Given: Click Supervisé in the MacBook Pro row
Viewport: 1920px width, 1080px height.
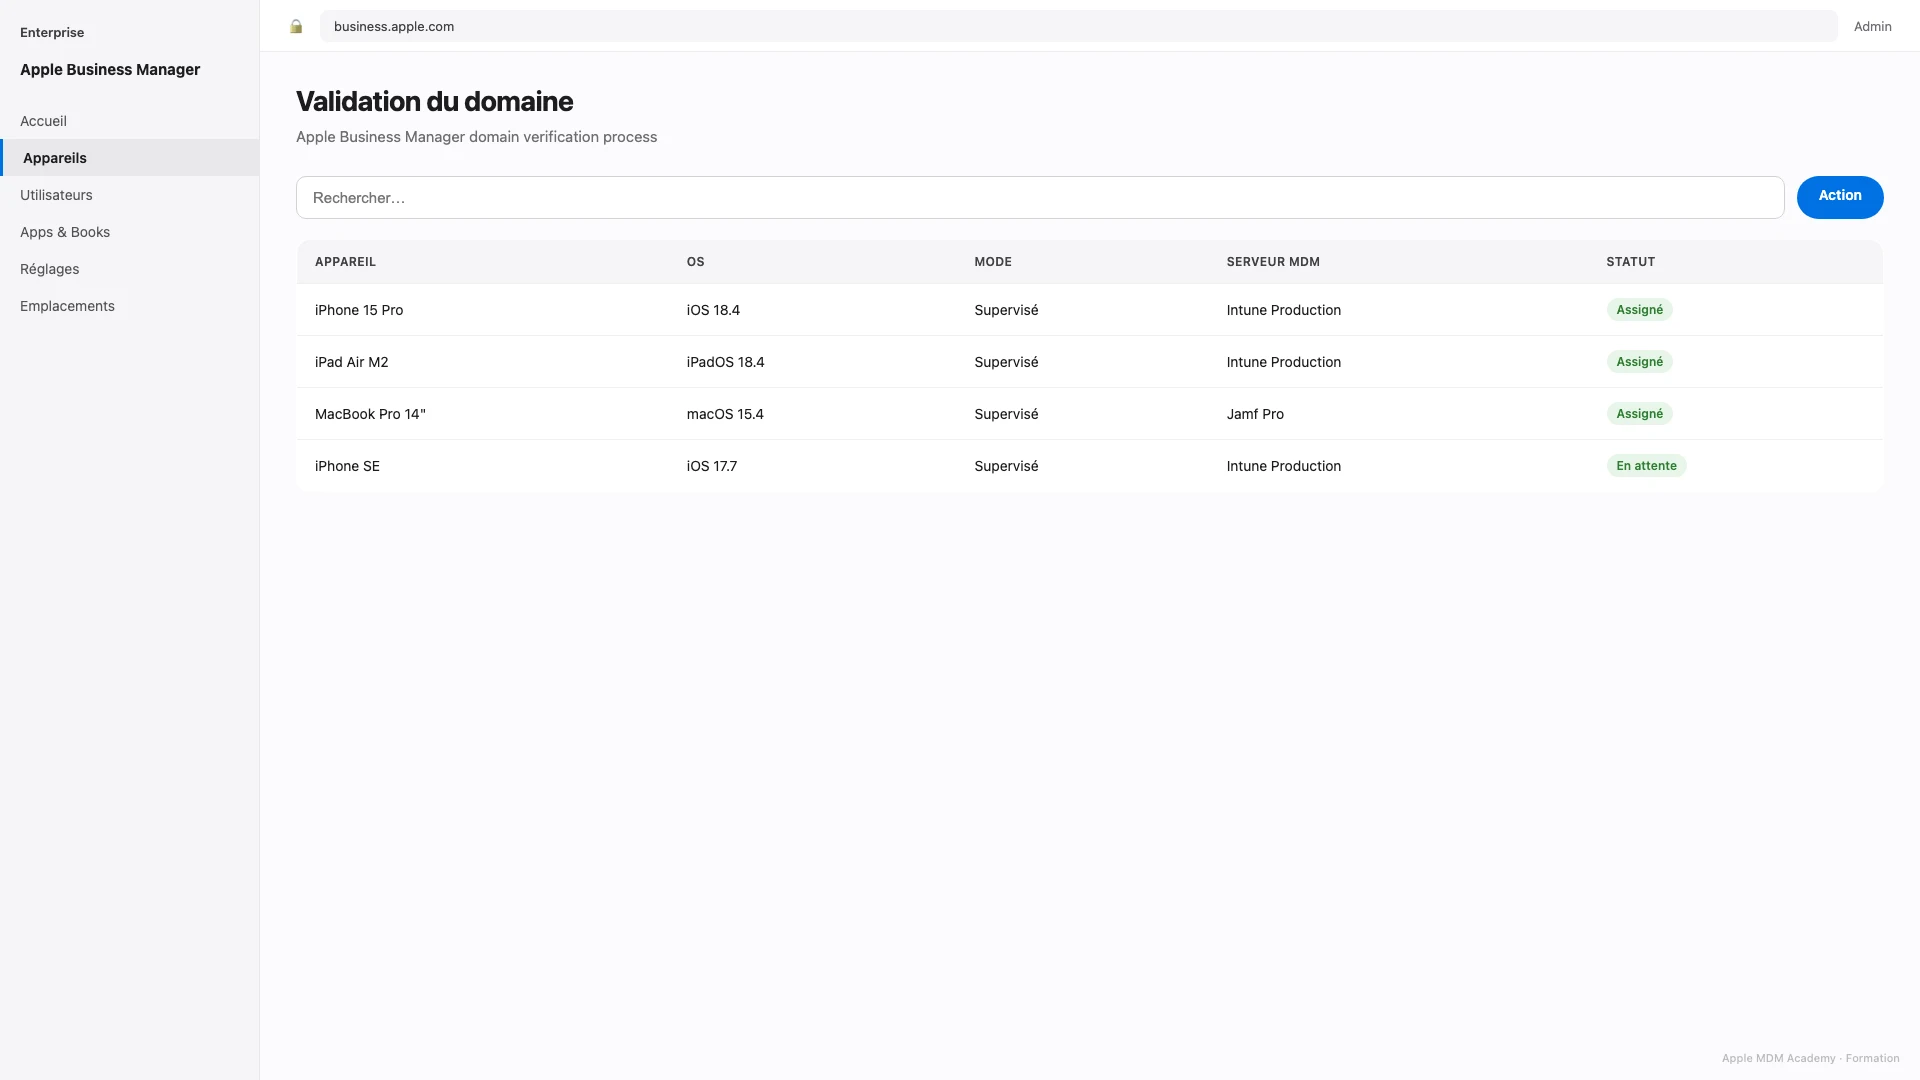Looking at the screenshot, I should coord(1006,414).
